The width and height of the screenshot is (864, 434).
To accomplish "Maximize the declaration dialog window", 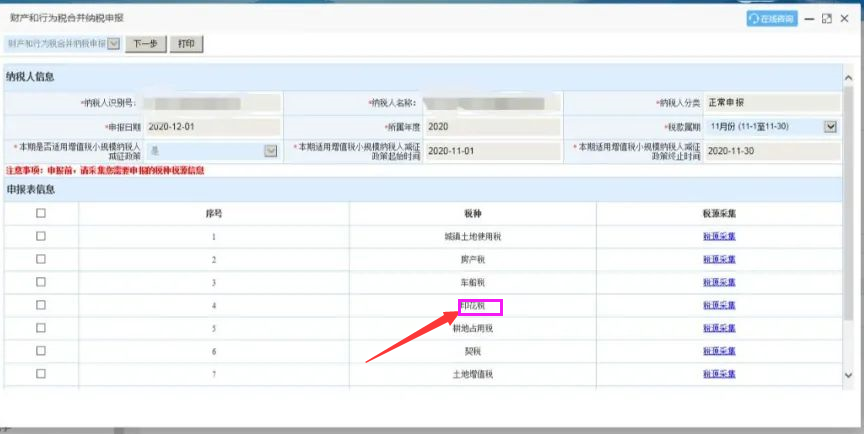I will pyautogui.click(x=827, y=19).
